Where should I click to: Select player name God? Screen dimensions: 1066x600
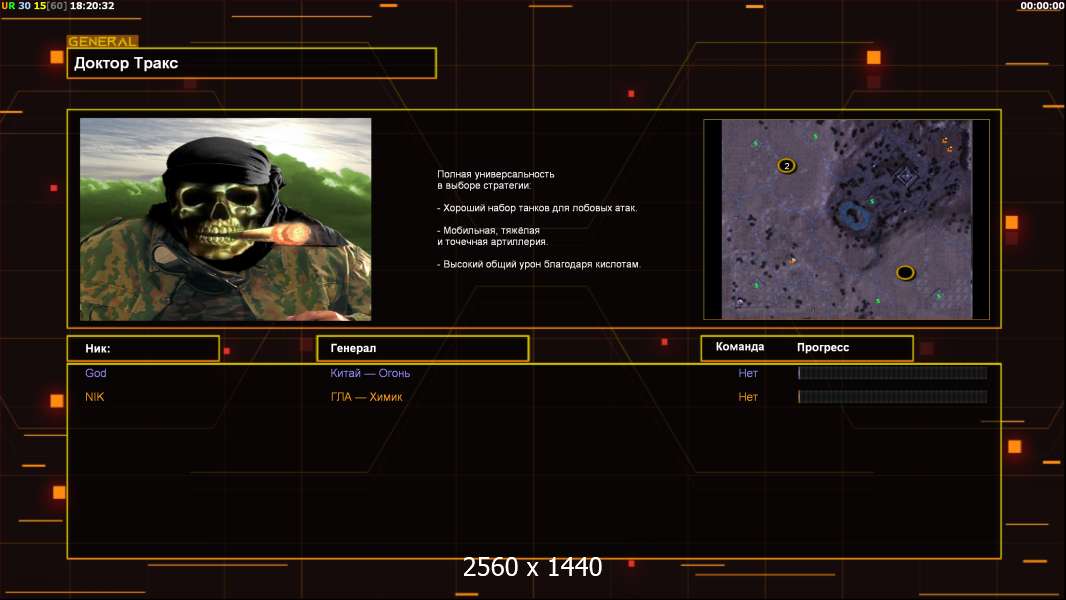96,373
